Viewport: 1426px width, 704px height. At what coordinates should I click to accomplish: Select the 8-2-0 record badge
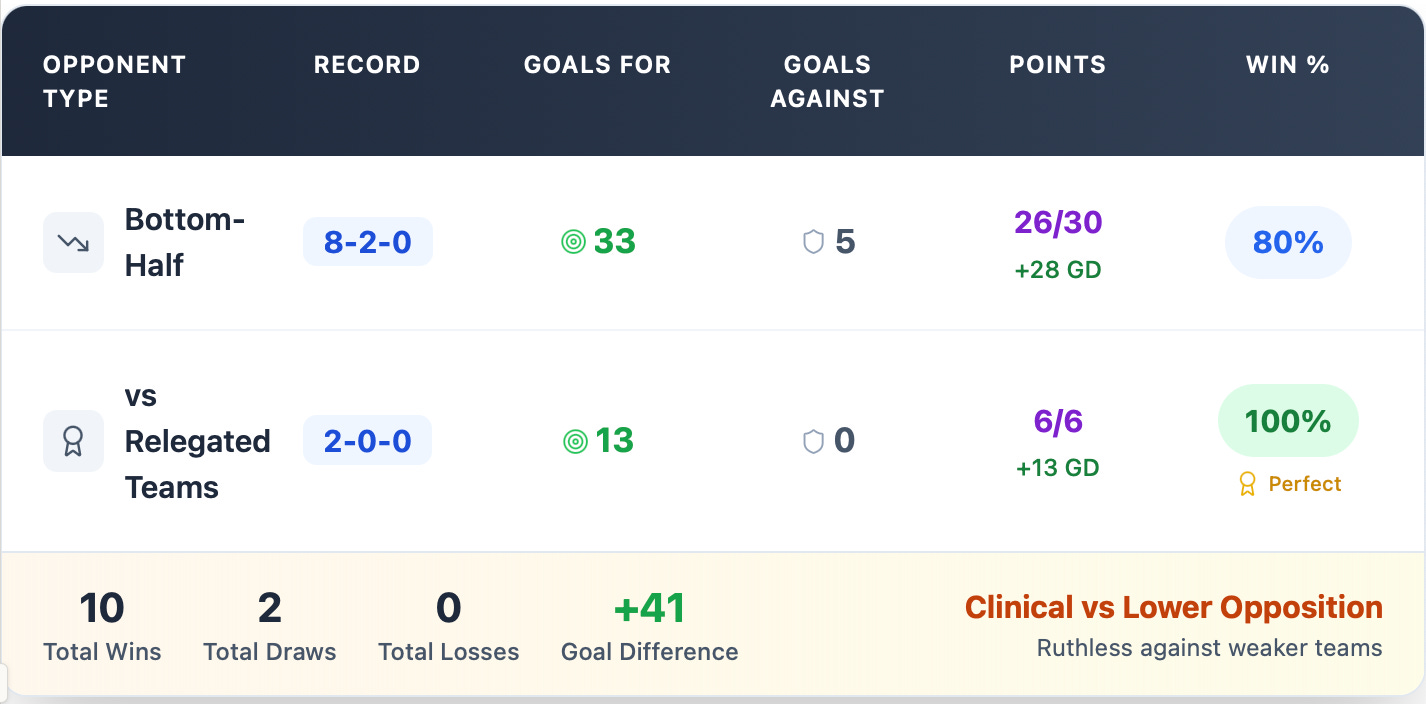(x=368, y=242)
